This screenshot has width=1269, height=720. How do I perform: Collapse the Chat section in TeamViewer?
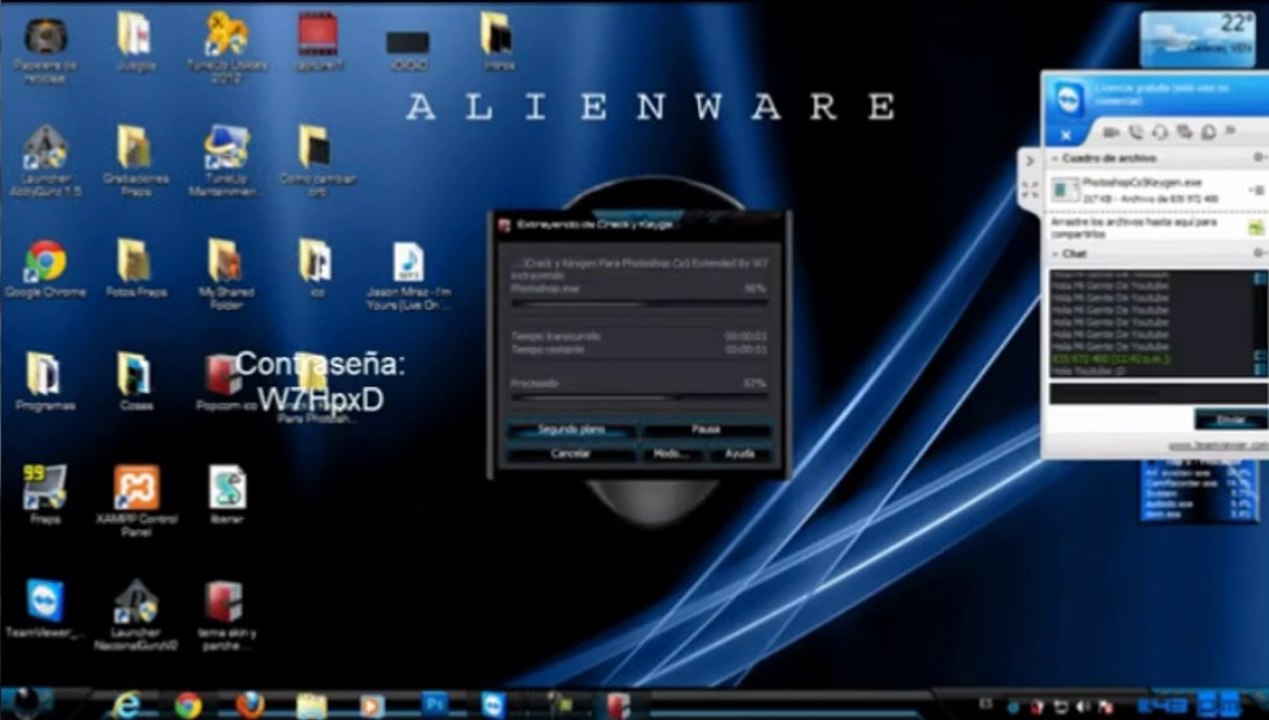pos(1055,254)
